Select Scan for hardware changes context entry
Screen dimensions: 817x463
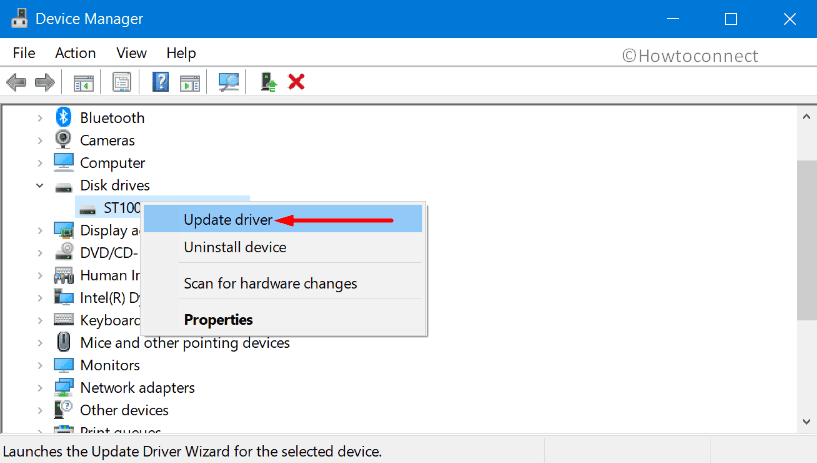(283, 283)
